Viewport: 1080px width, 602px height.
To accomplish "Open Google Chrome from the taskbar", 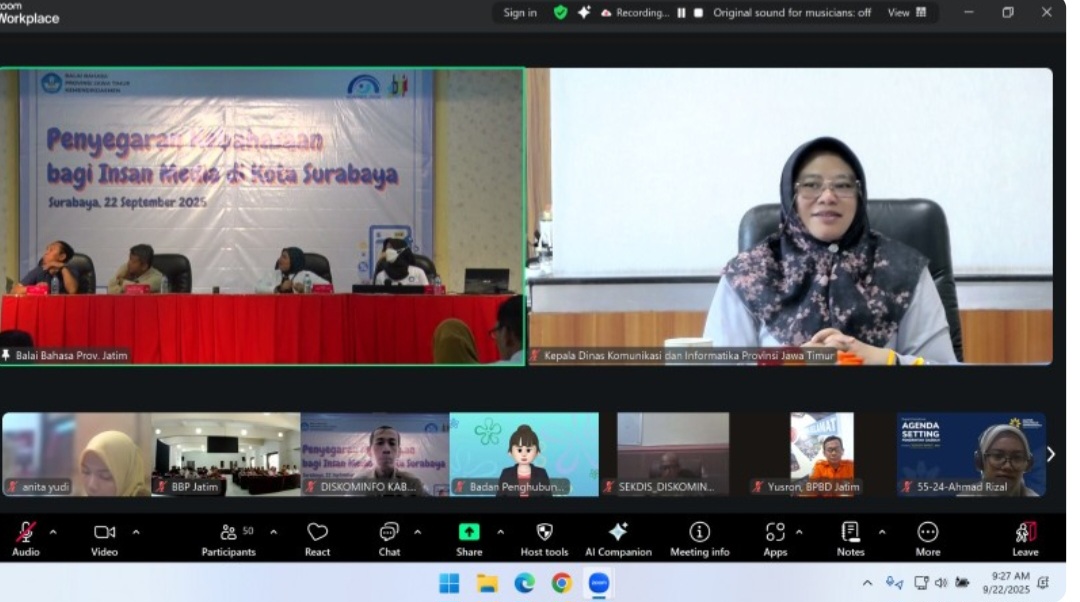I will [x=561, y=583].
